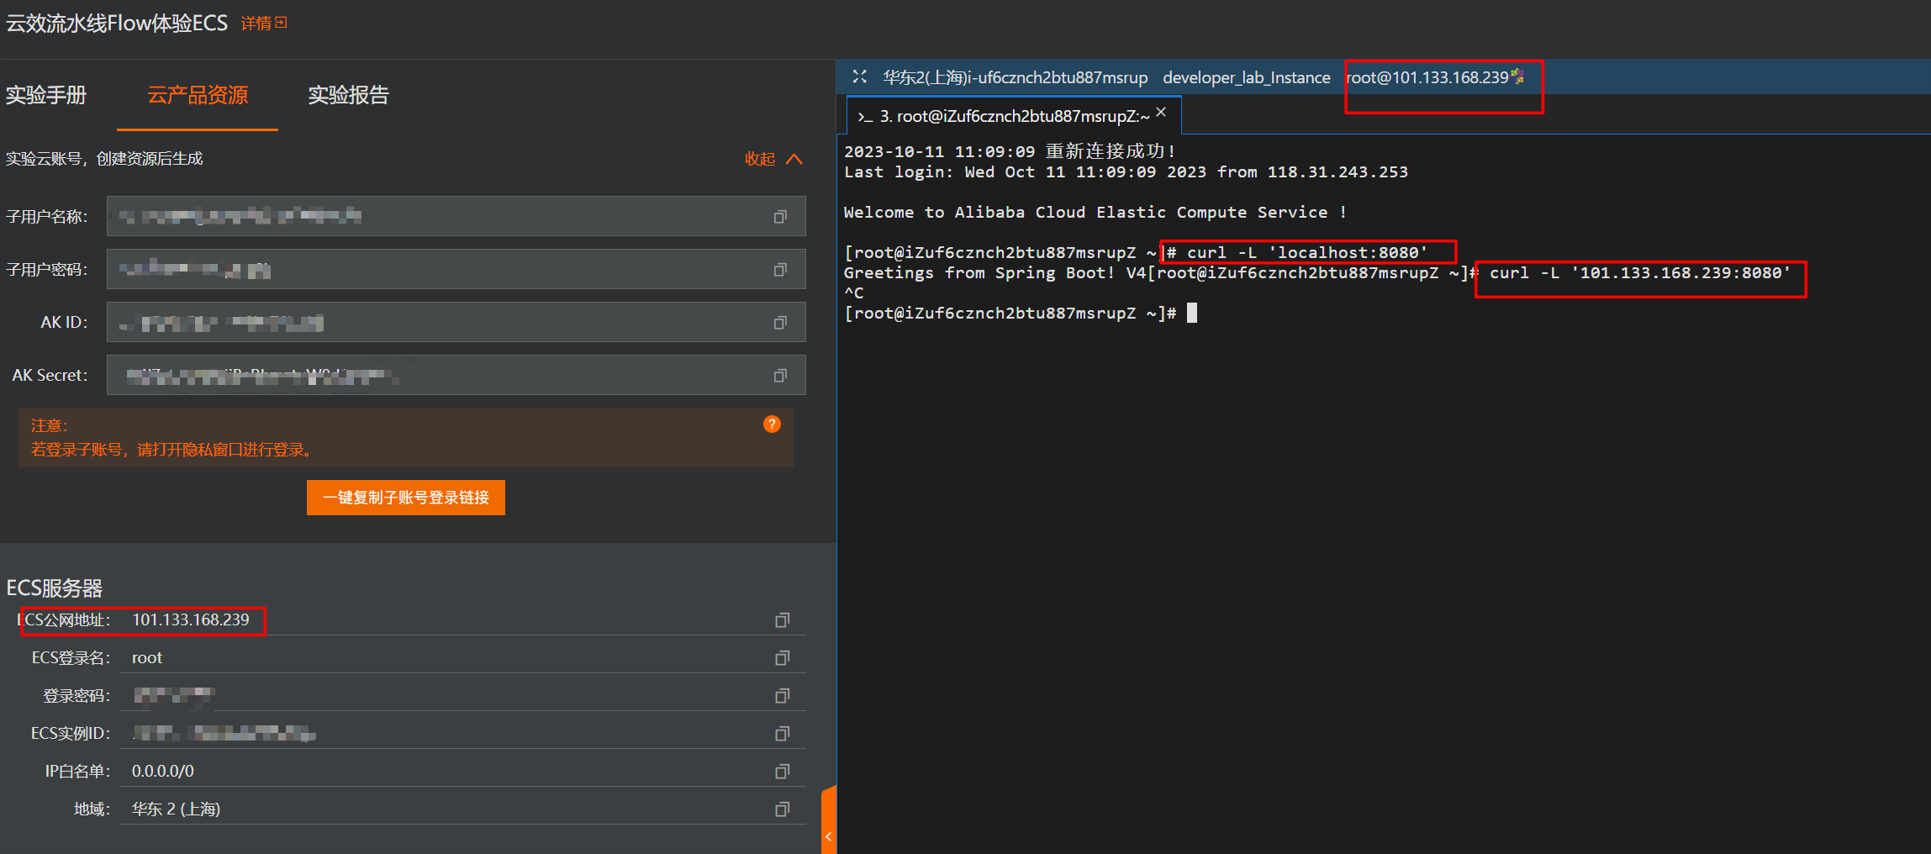Close the root@iZuf6cznch2btu887msrupZ terminal tab
This screenshot has width=1931, height=854.
click(x=1161, y=113)
